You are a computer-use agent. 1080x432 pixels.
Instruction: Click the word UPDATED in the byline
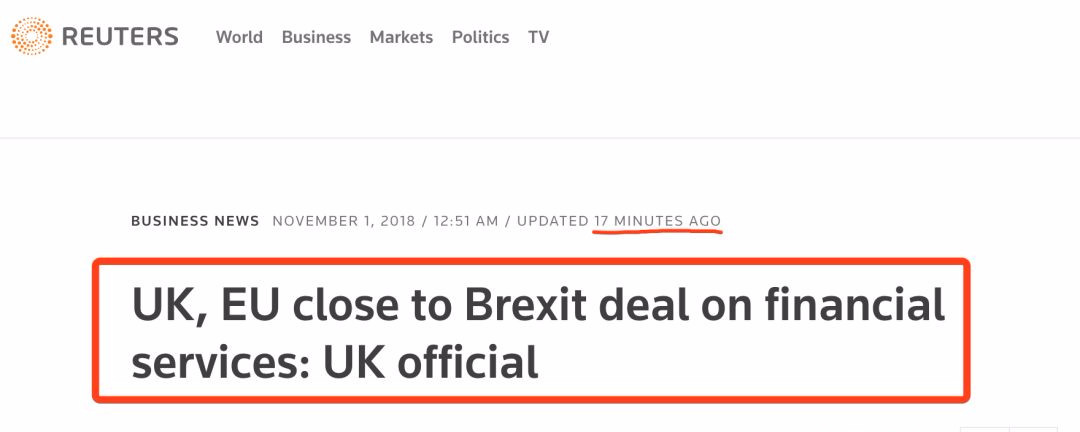click(x=553, y=221)
